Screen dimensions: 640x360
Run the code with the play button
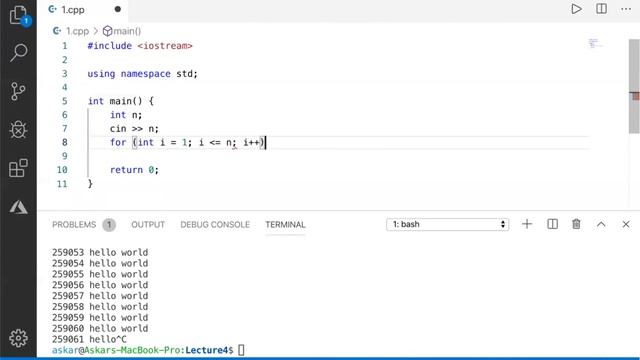tap(576, 9)
